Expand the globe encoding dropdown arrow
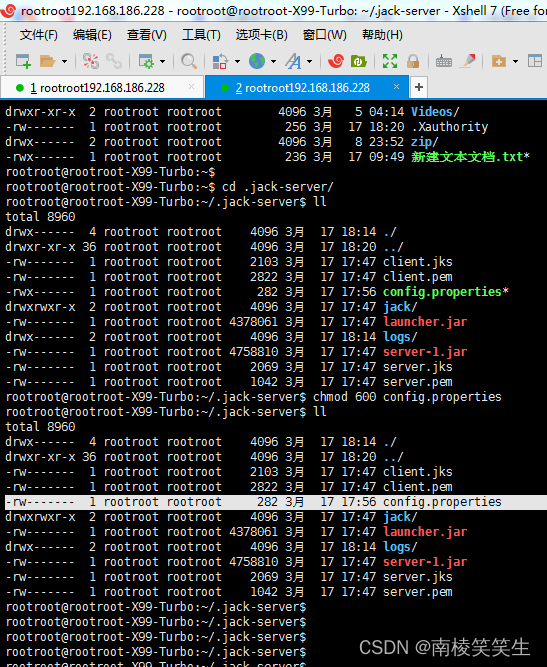Viewport: 547px width, 667px height. click(x=273, y=62)
